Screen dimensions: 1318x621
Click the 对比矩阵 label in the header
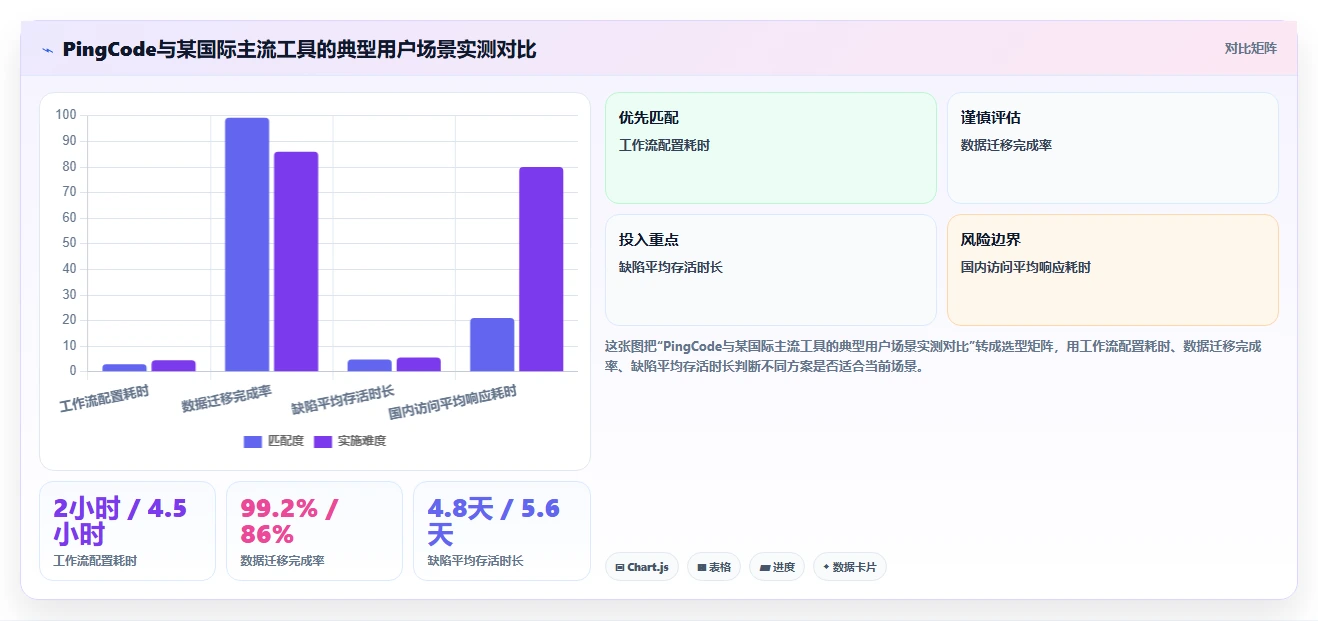1250,48
